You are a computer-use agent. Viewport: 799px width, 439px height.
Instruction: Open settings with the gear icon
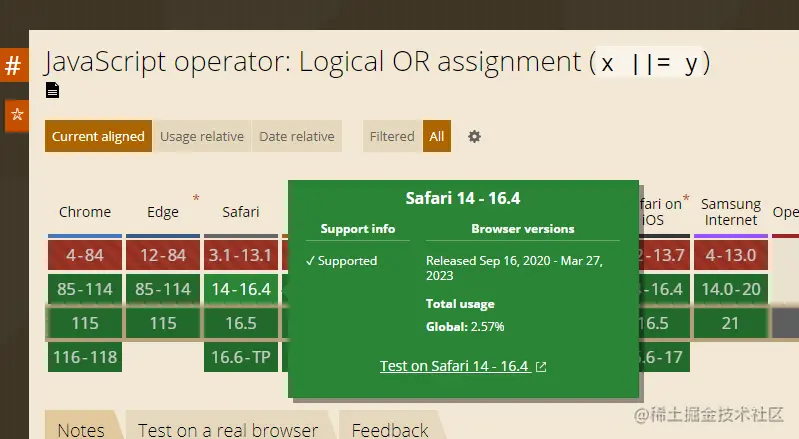click(474, 136)
